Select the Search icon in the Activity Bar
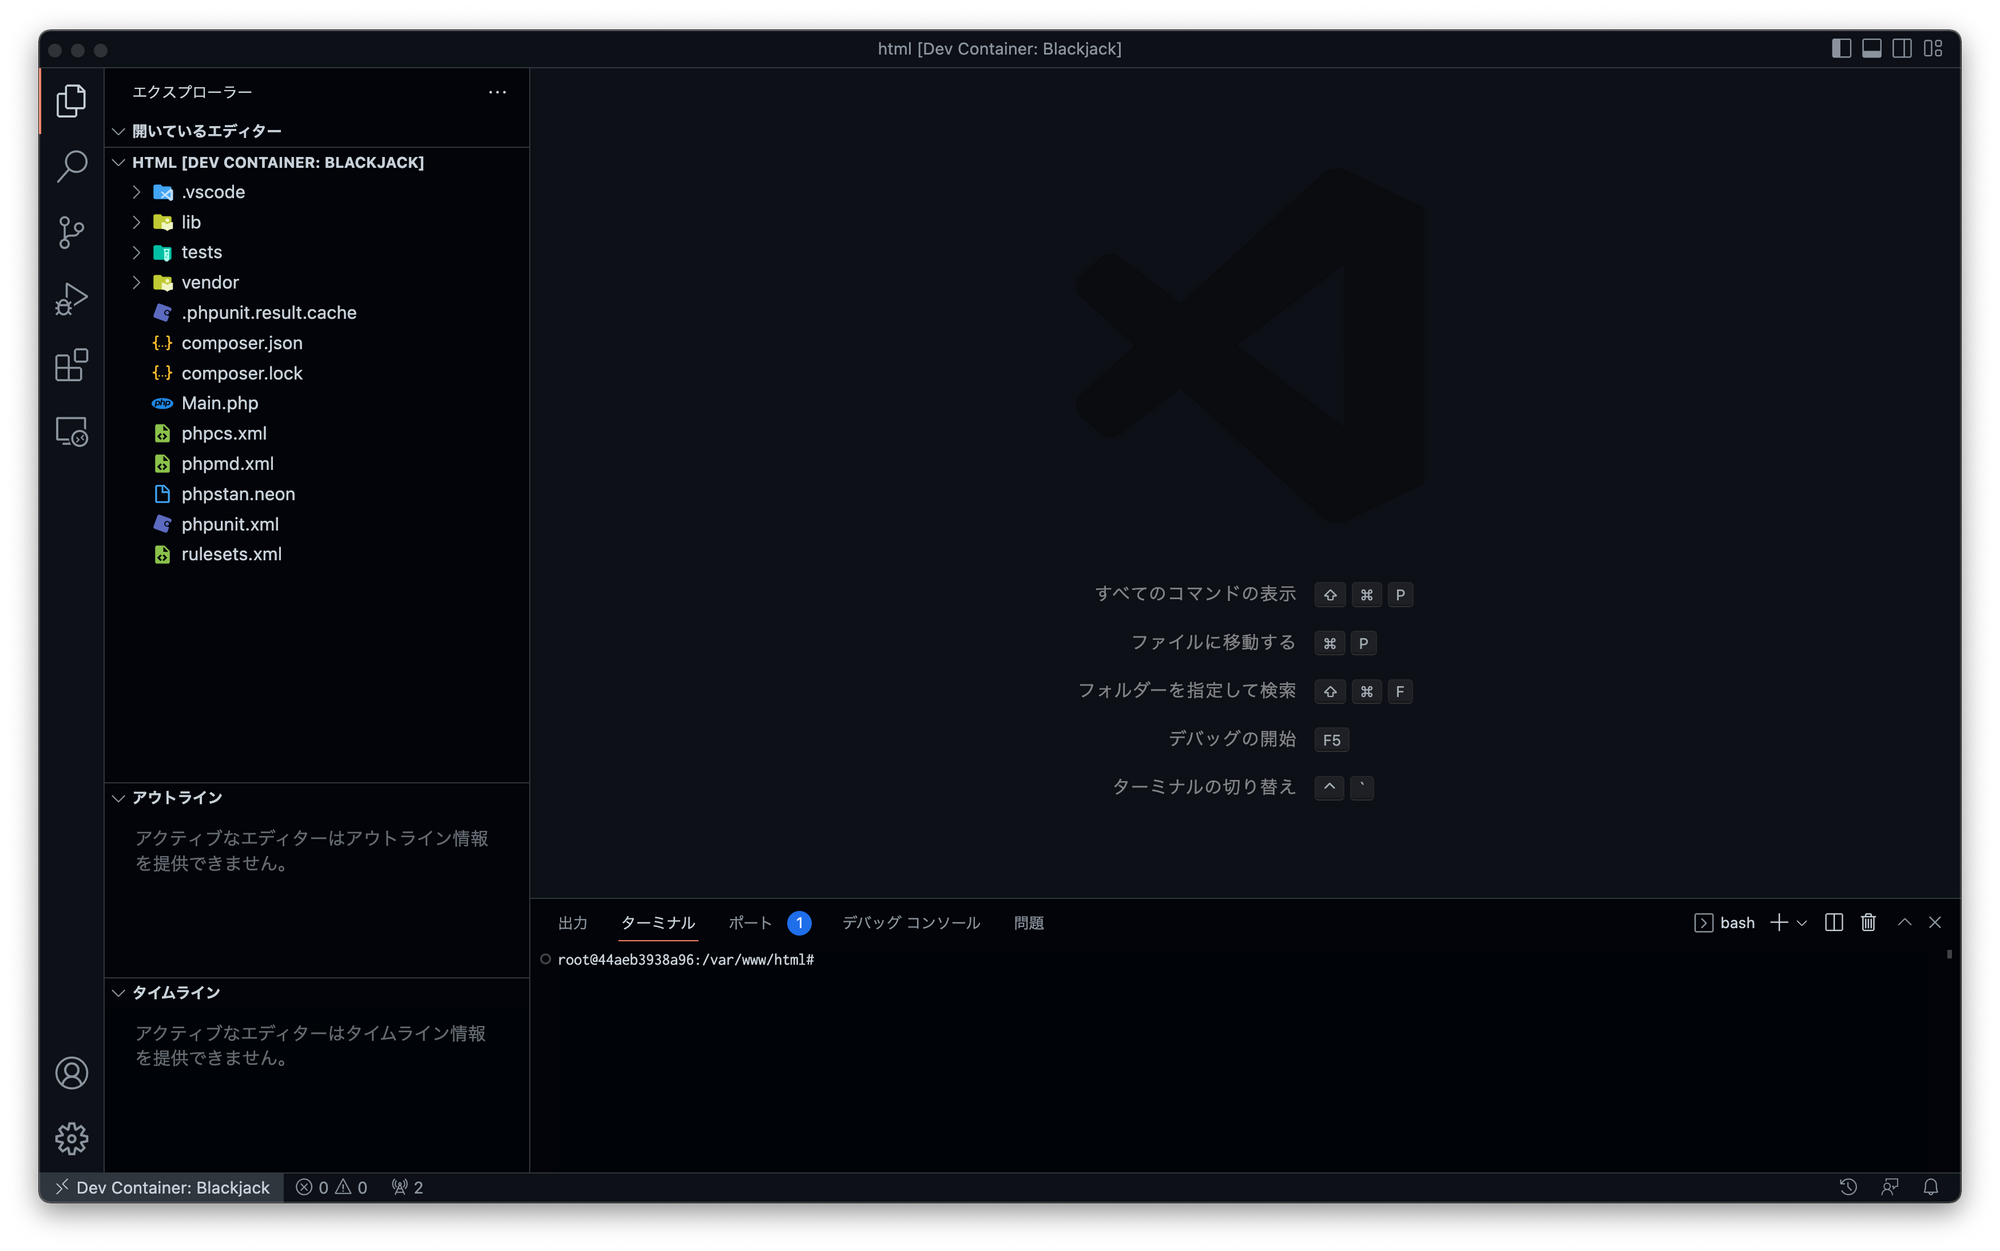Image resolution: width=2000 pixels, height=1251 pixels. coord(70,167)
